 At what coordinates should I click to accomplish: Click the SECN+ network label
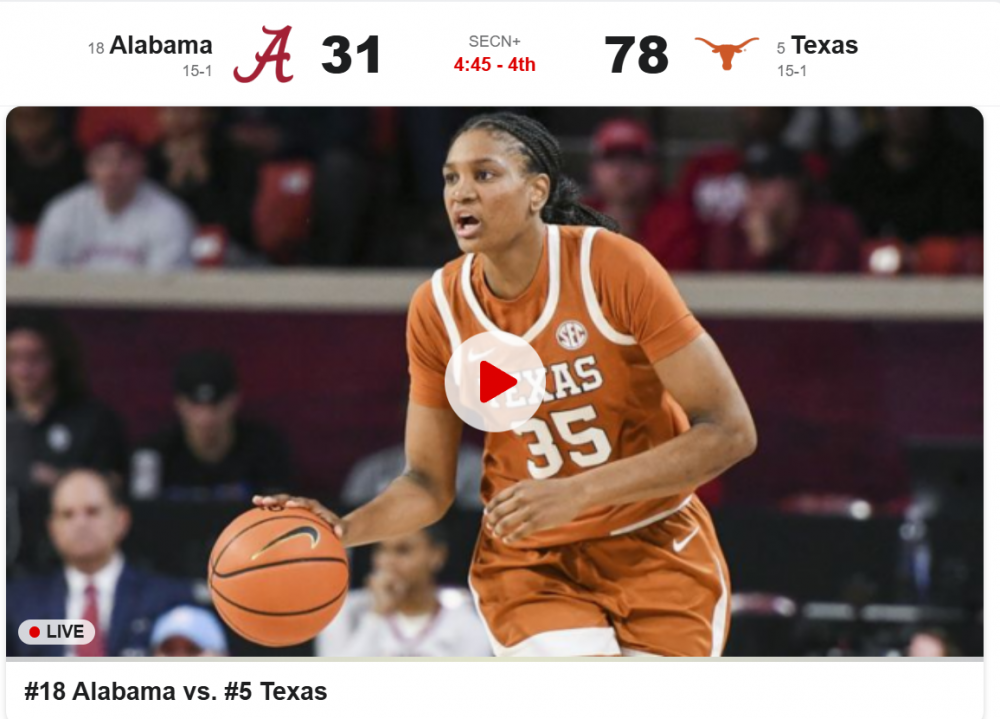[x=494, y=41]
